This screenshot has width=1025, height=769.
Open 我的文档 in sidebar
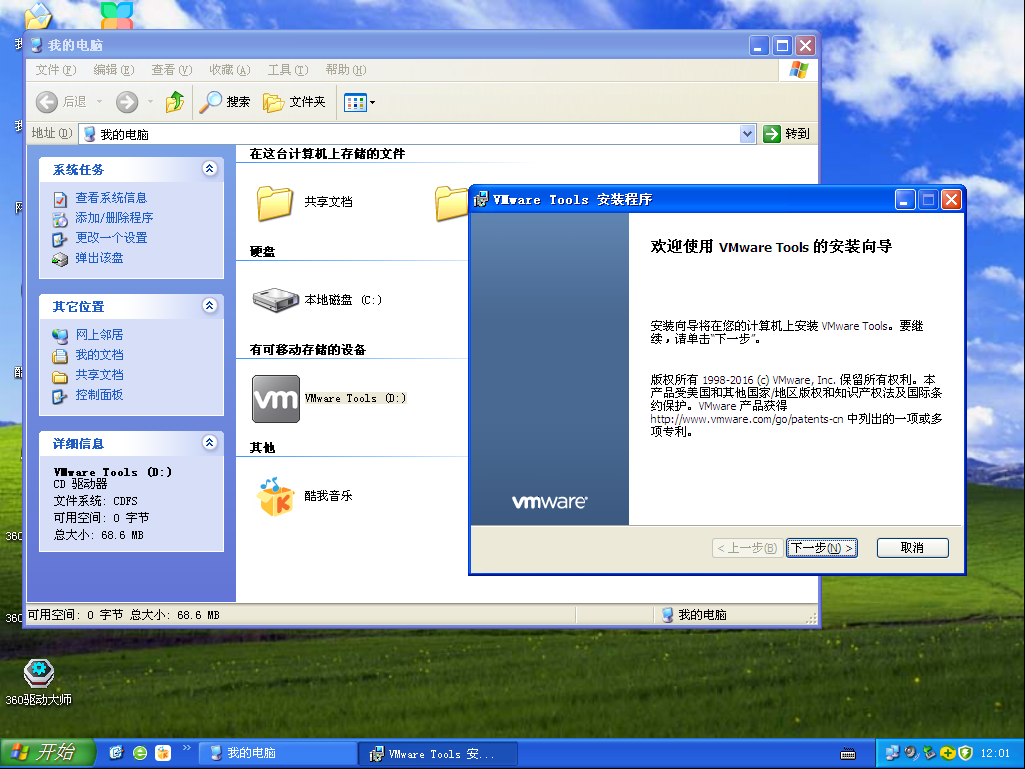(99, 354)
